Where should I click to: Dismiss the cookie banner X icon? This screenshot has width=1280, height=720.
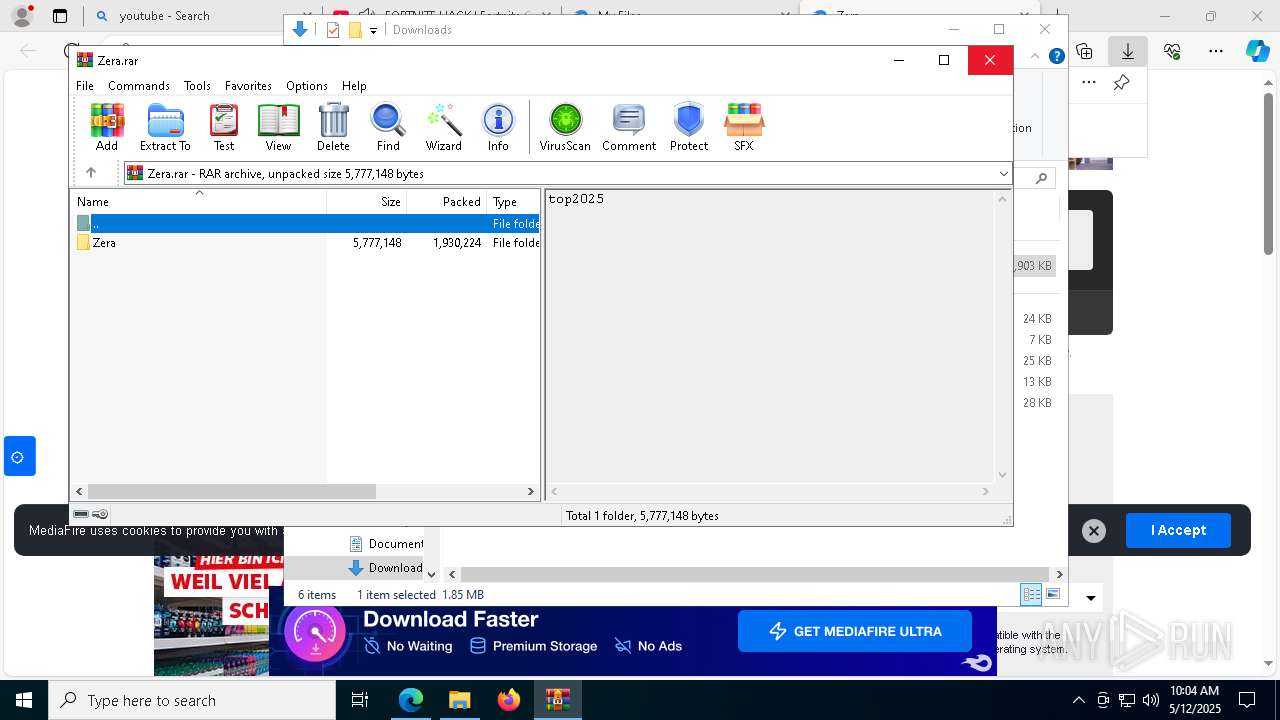1094,531
